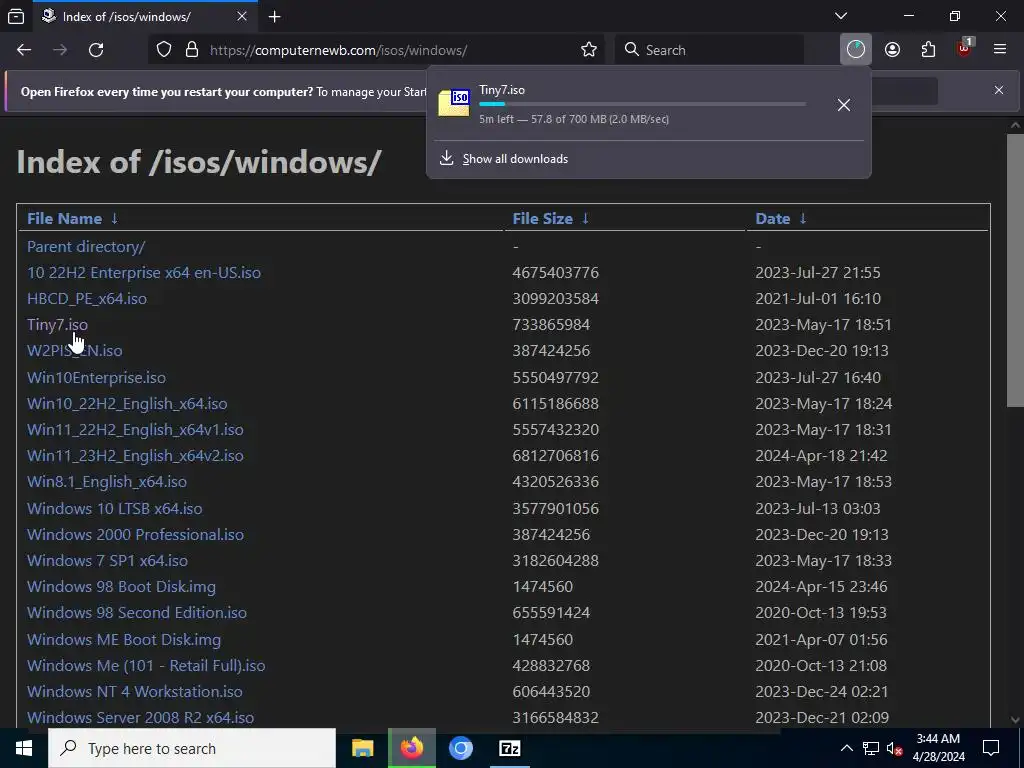
Task: Download Windows NT 4 Workstation.iso
Action: click(135, 692)
